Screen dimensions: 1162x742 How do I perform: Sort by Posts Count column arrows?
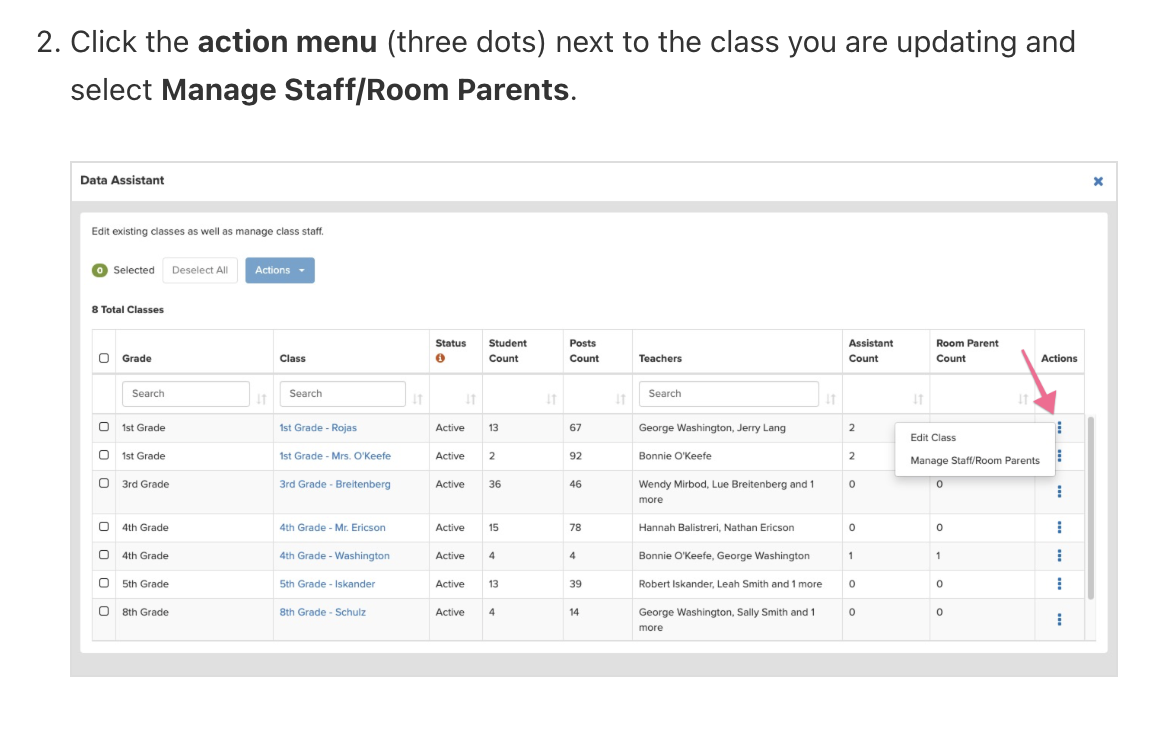620,399
